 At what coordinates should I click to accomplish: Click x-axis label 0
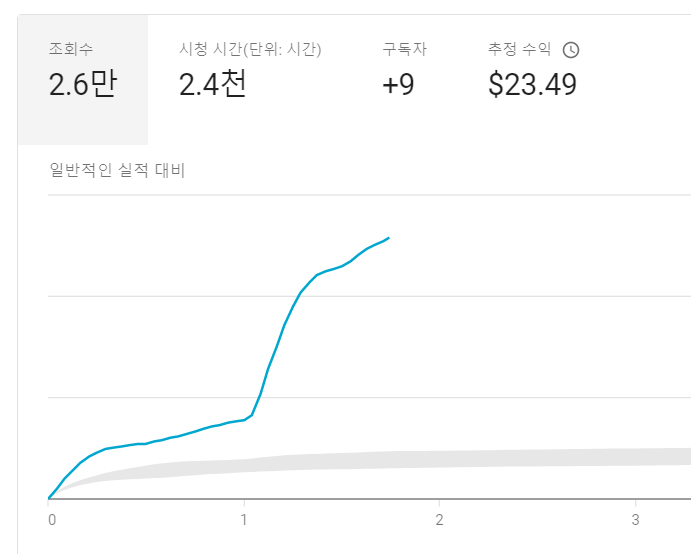(x=52, y=520)
